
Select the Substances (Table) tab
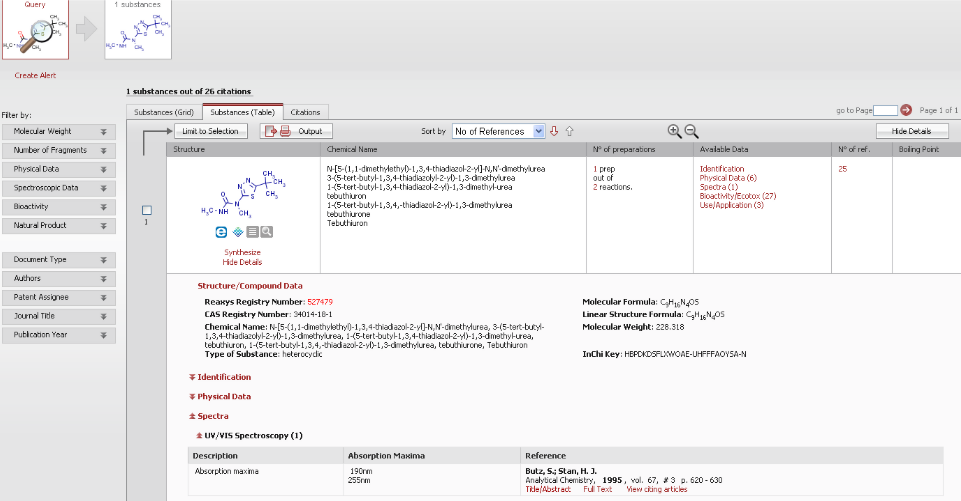243,112
